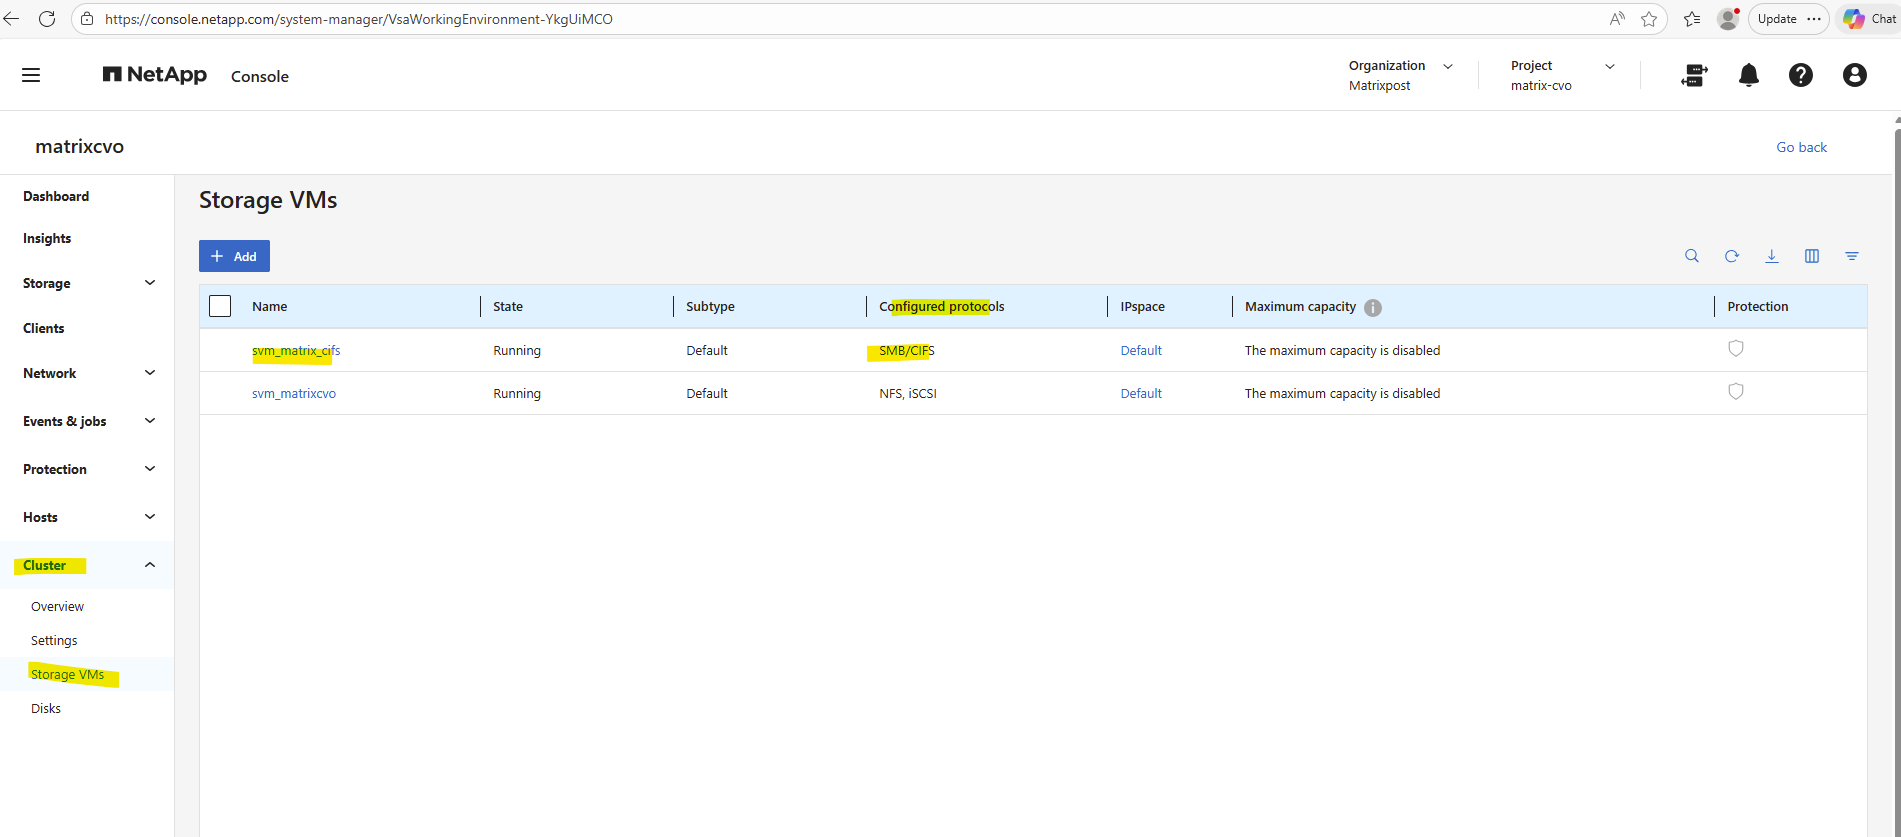Open the hamburger navigation menu
This screenshot has height=837, width=1901.
click(x=31, y=75)
